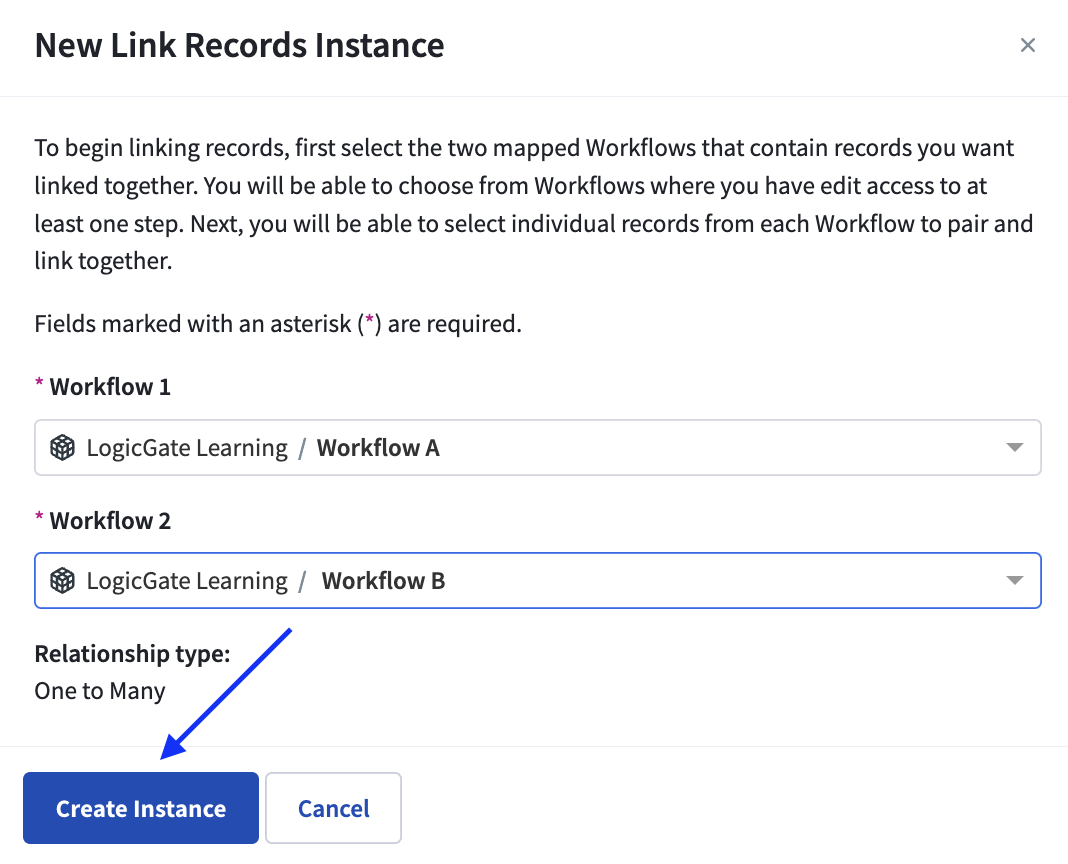Image resolution: width=1068 pixels, height=864 pixels.
Task: Click the LogicGate Learning text in Workflow 2
Action: coord(187,581)
